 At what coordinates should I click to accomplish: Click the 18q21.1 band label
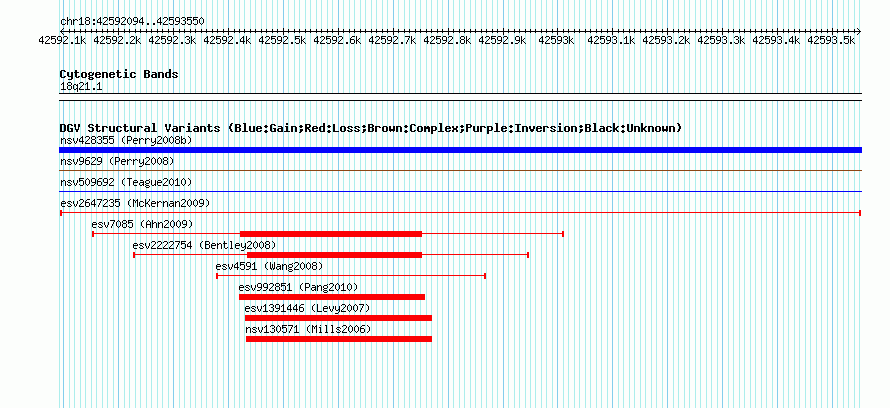(81, 86)
